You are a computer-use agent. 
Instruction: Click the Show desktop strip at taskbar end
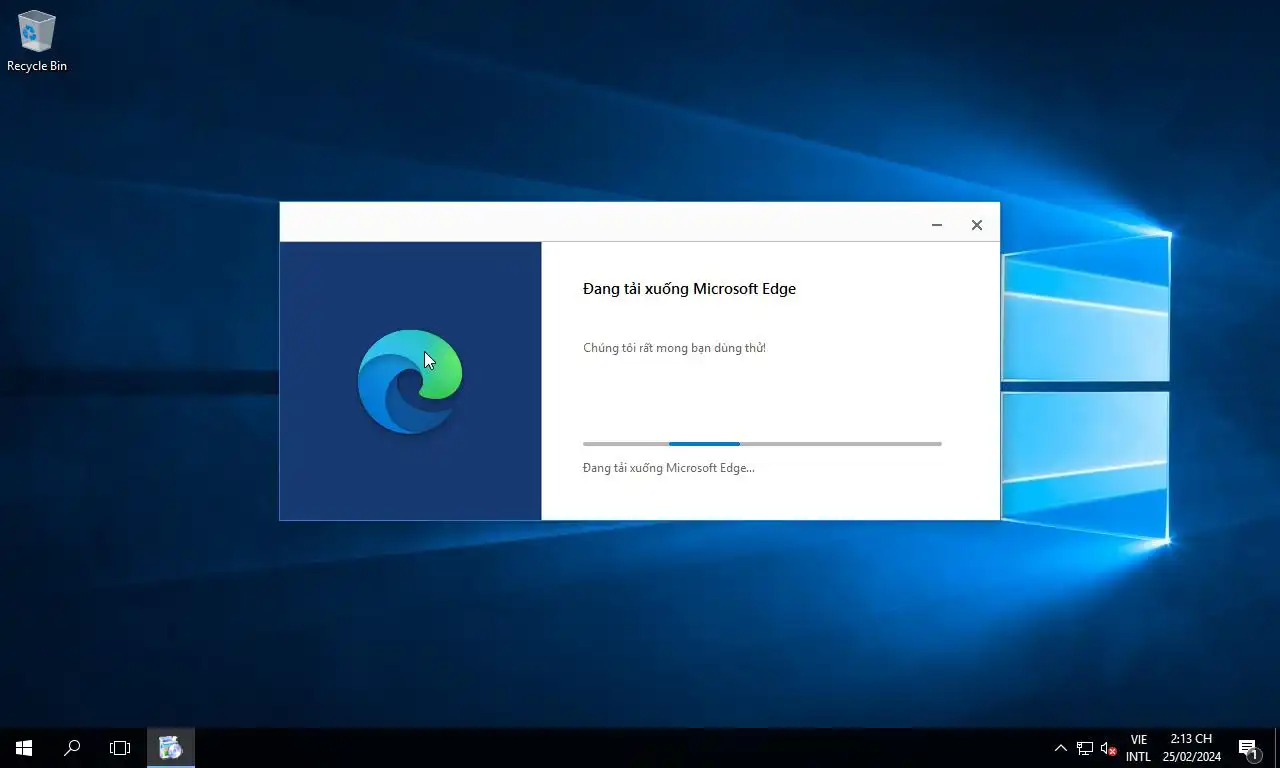pos(1277,748)
